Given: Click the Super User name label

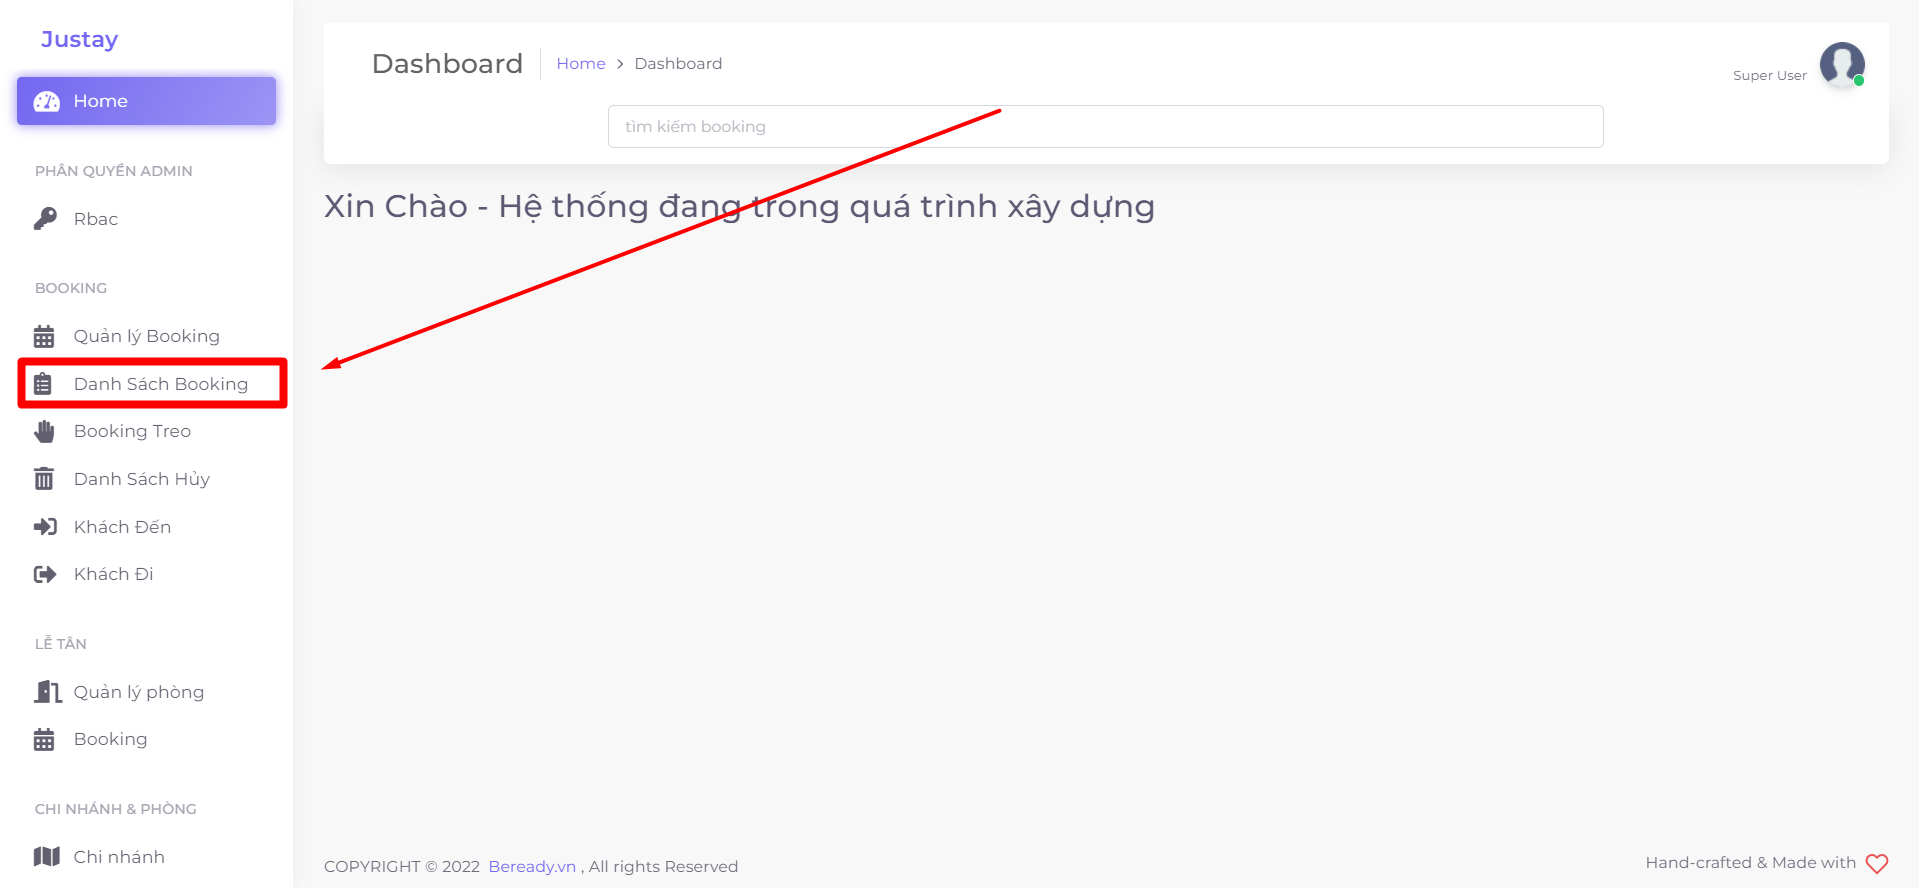Looking at the screenshot, I should coord(1769,76).
